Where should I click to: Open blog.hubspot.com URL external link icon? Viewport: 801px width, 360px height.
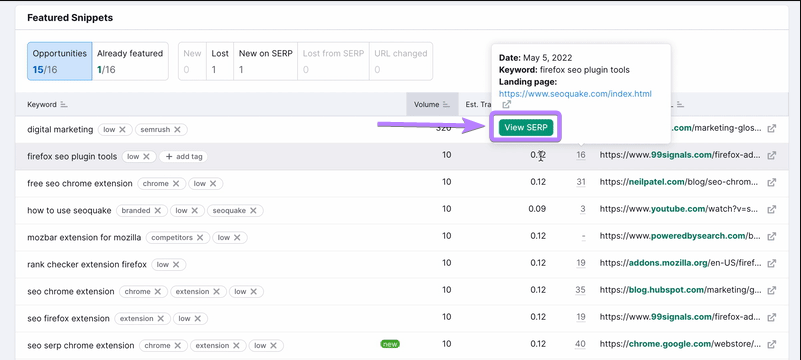tap(772, 291)
